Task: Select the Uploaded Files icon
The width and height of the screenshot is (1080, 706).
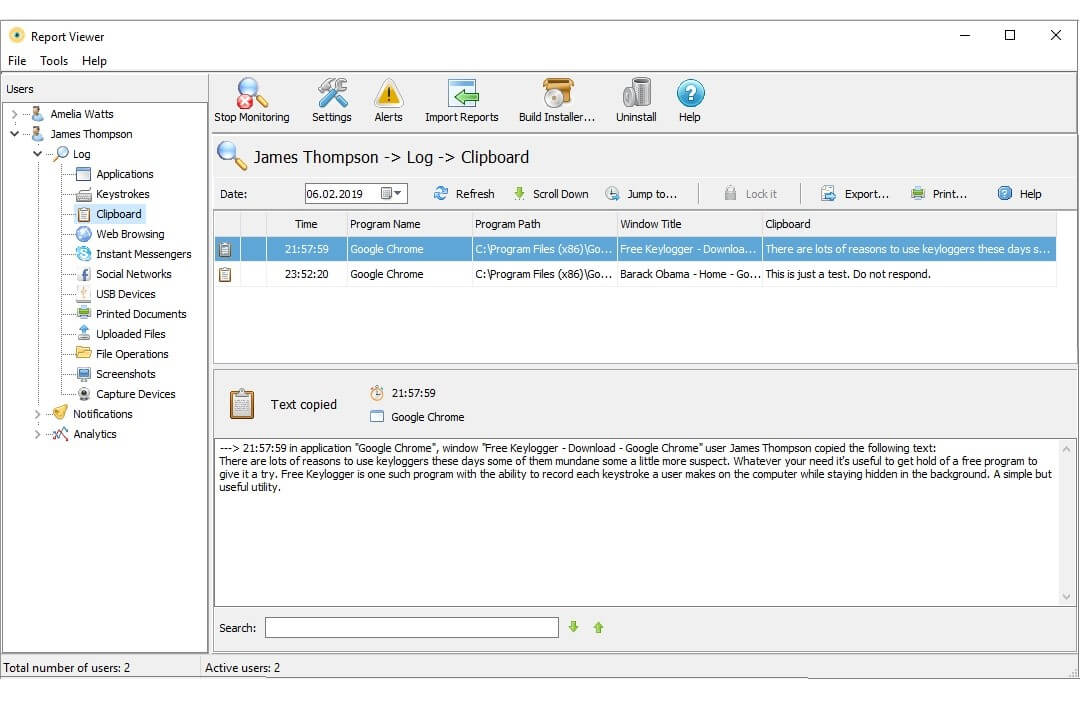Action: pyautogui.click(x=83, y=333)
